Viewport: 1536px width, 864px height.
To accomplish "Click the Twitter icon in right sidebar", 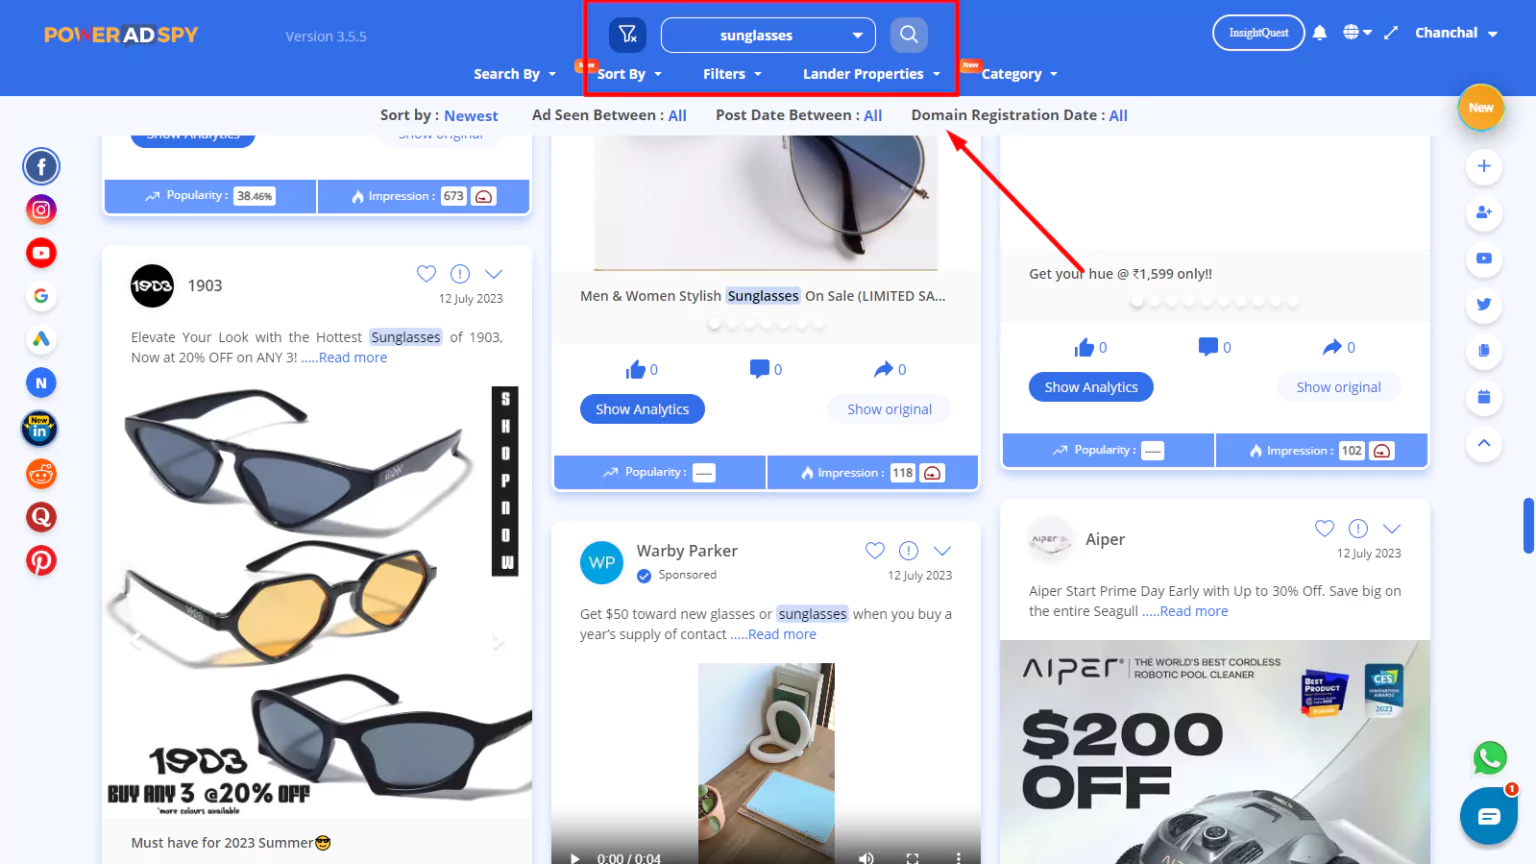I will pyautogui.click(x=1484, y=304).
